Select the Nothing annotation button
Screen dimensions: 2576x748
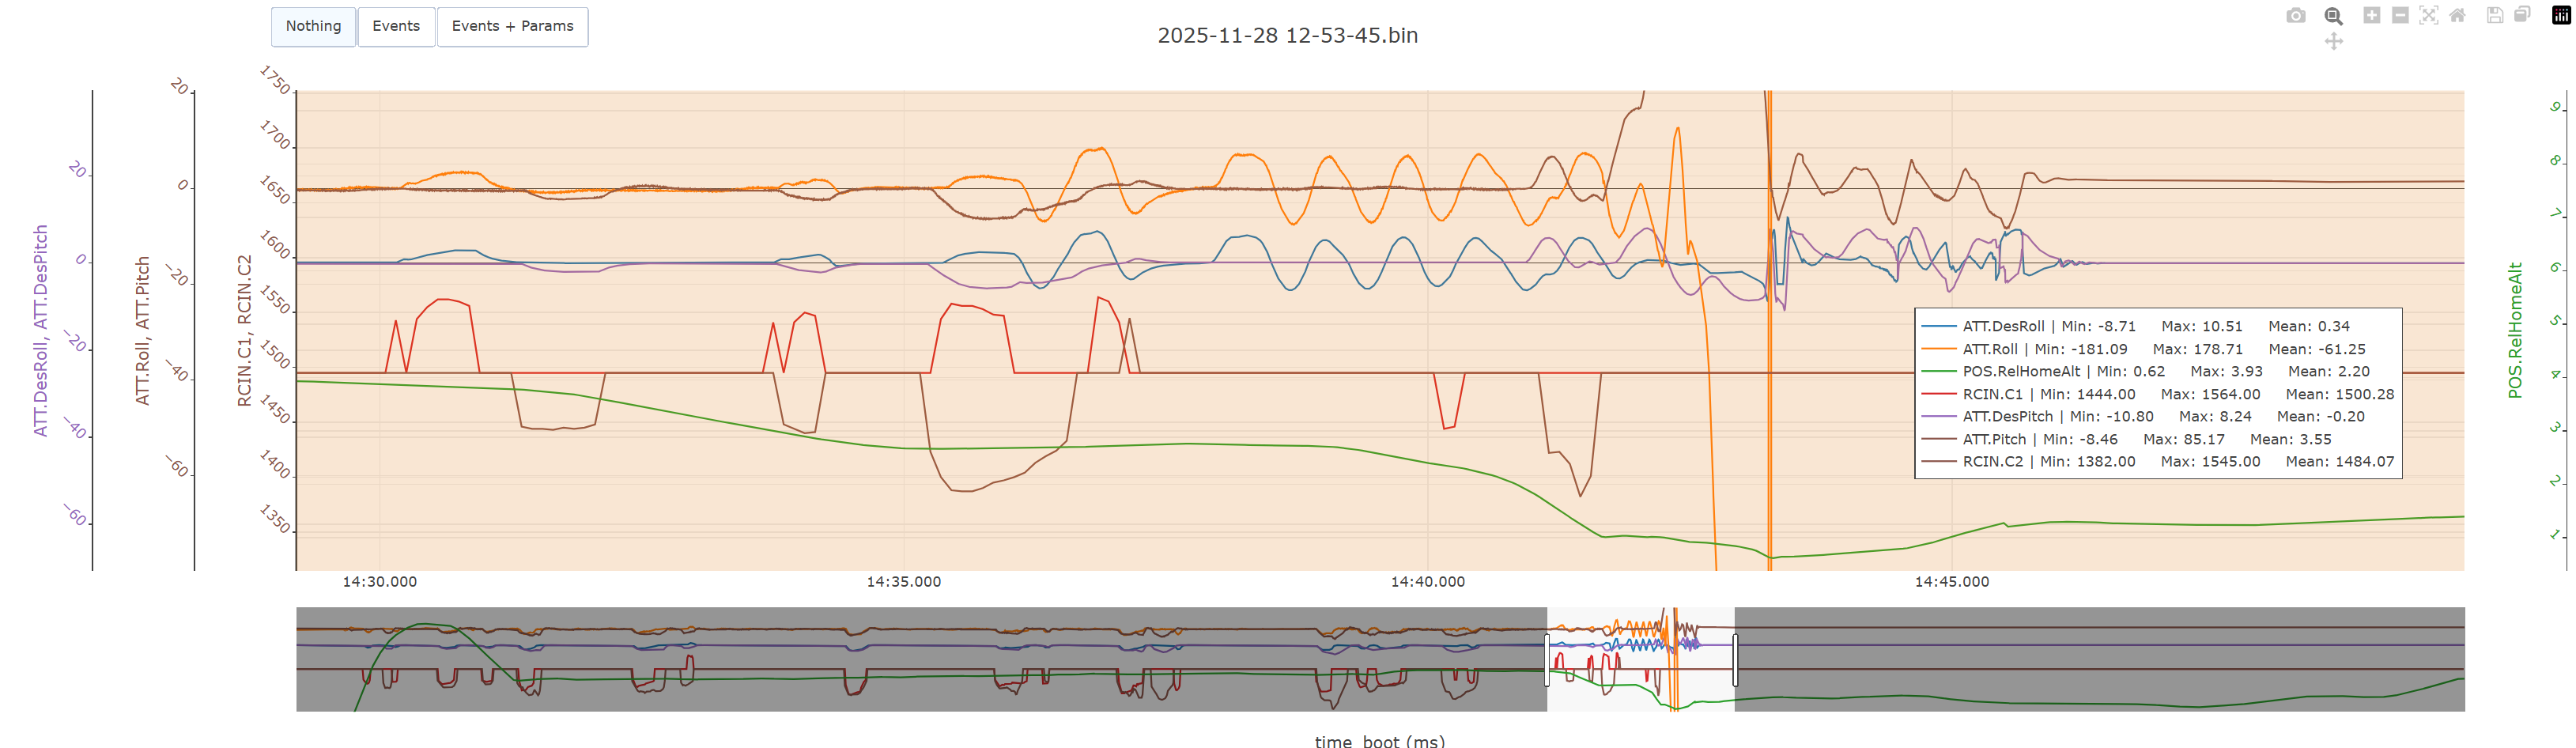coord(313,27)
